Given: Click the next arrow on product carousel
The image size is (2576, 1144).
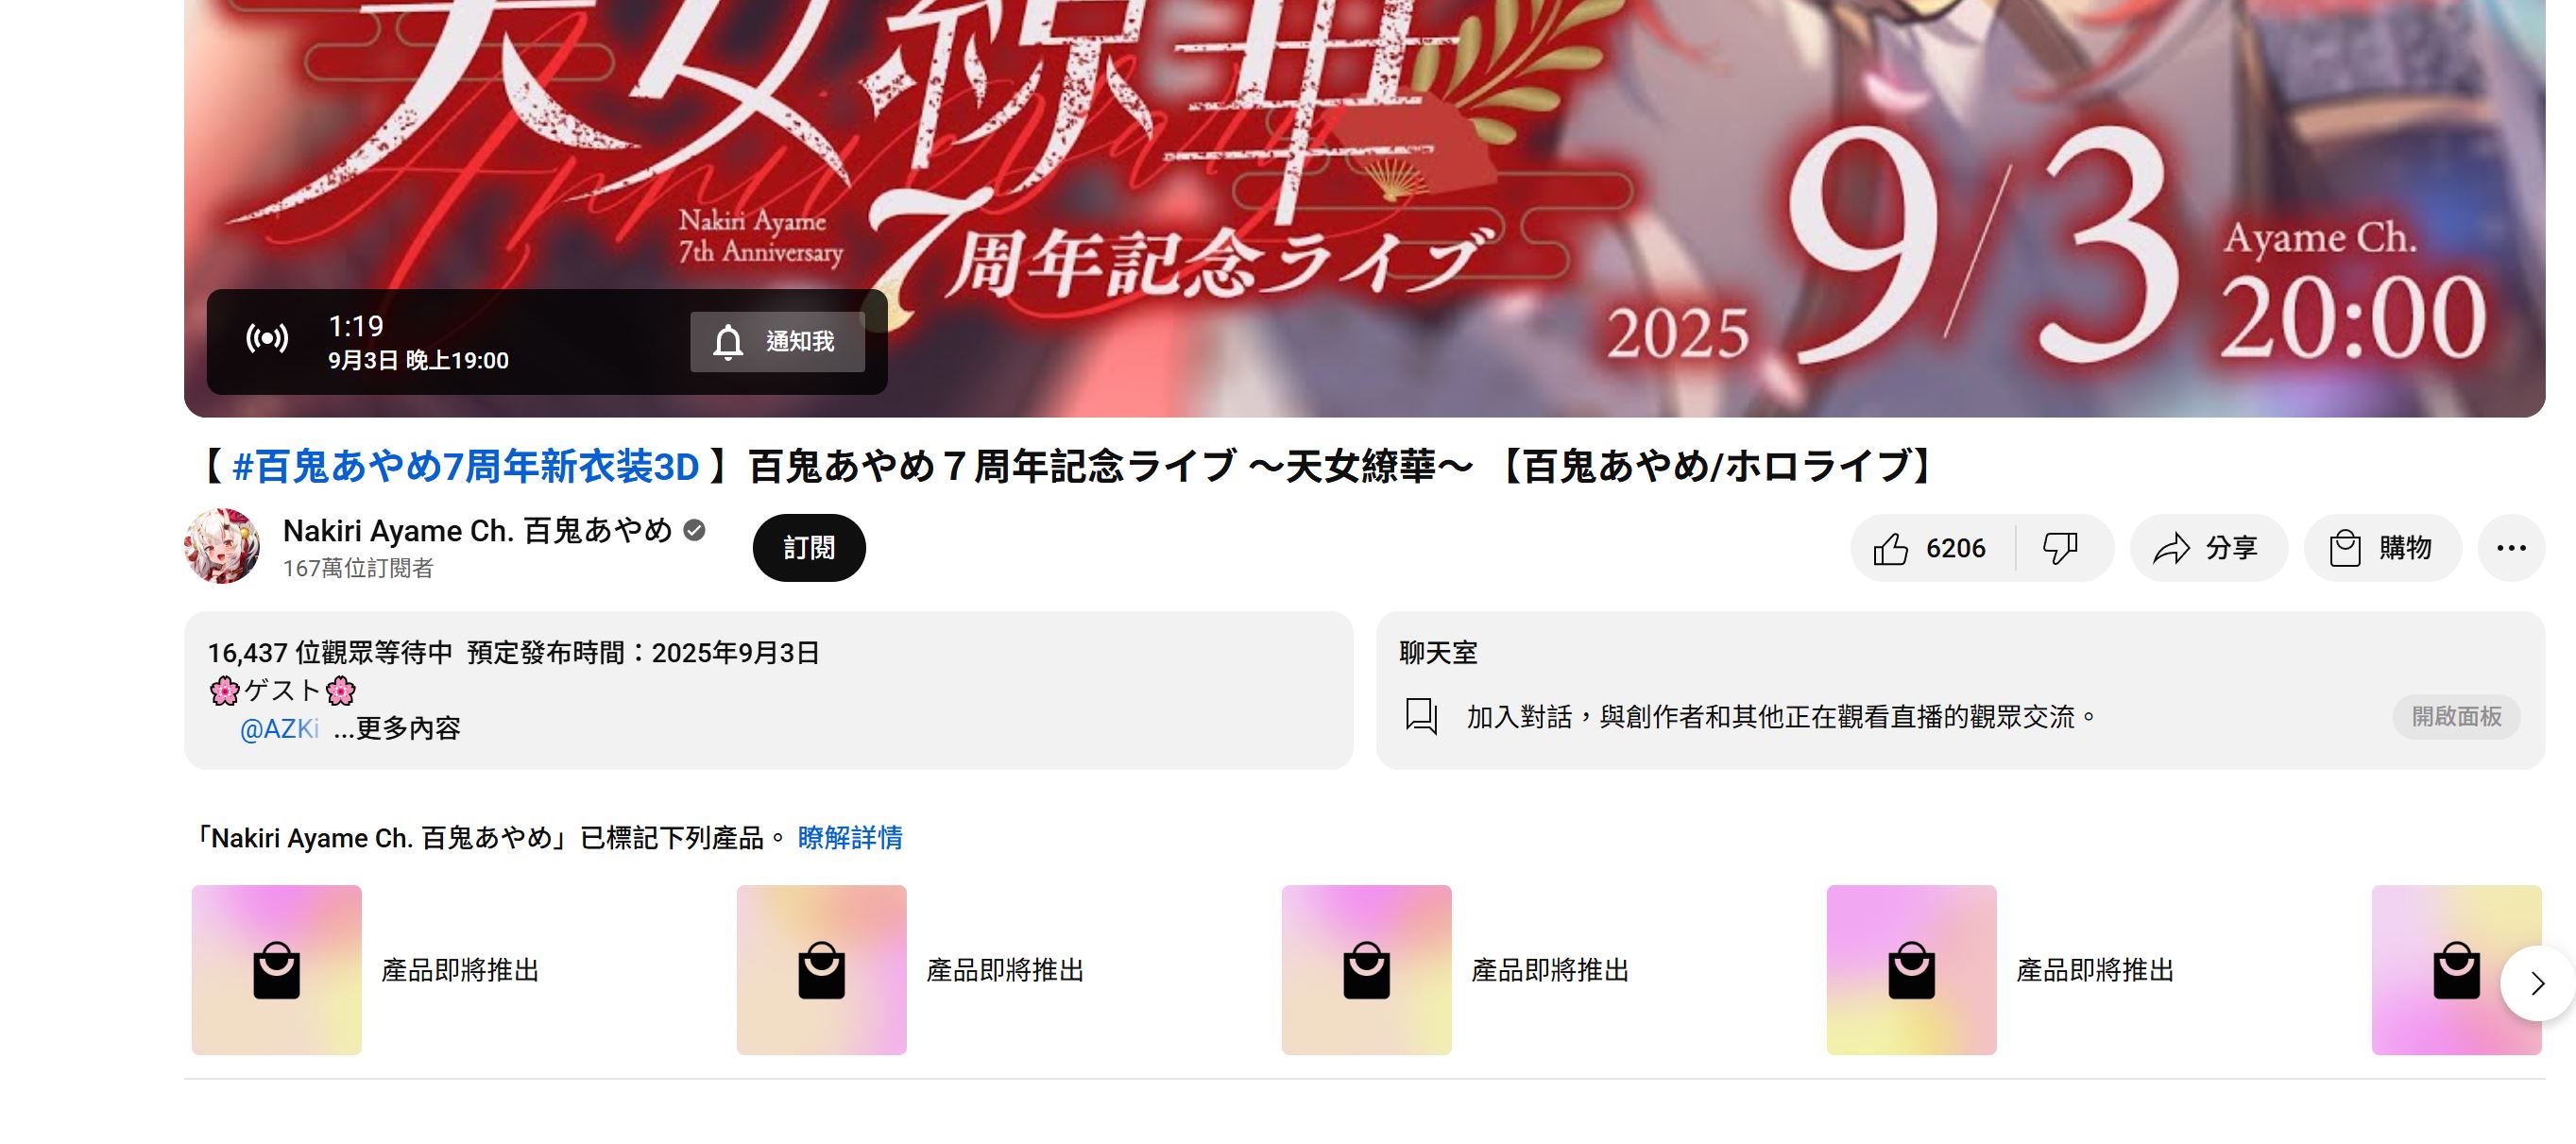Looking at the screenshot, I should click(x=2537, y=984).
